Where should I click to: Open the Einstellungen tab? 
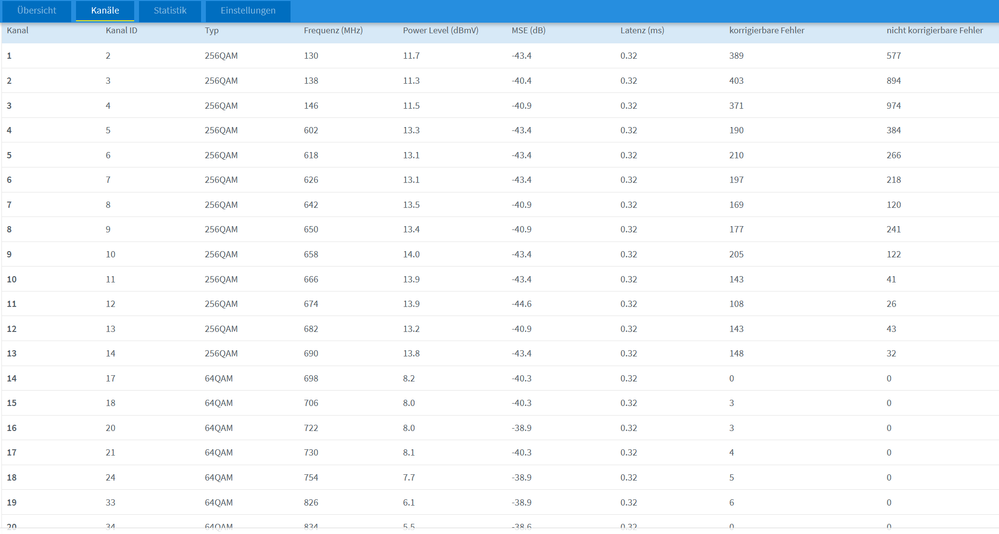248,11
